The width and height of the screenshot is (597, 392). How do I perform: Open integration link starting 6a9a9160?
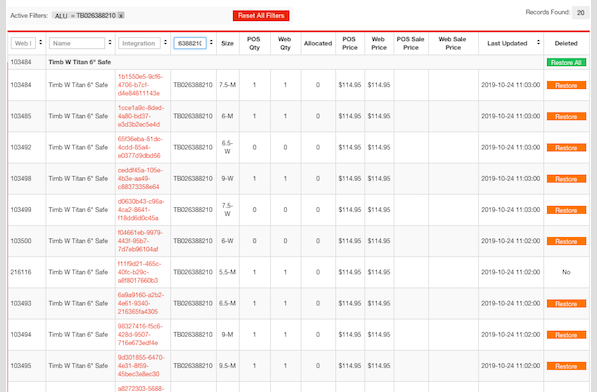coord(141,303)
